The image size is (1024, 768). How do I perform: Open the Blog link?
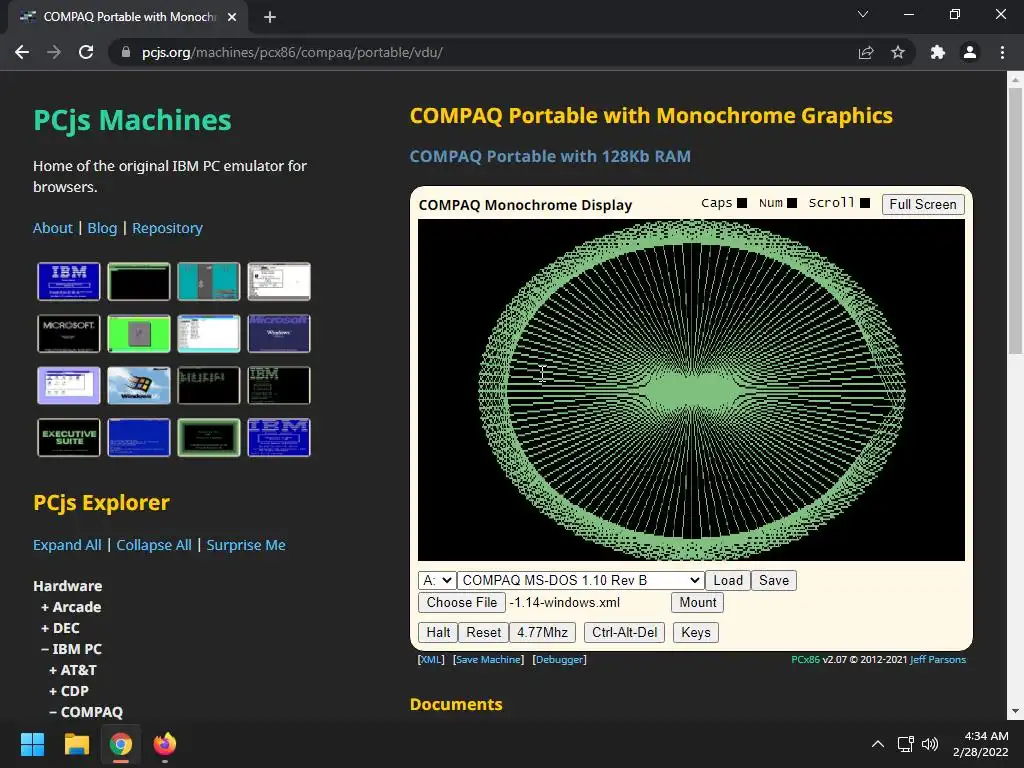(x=103, y=228)
